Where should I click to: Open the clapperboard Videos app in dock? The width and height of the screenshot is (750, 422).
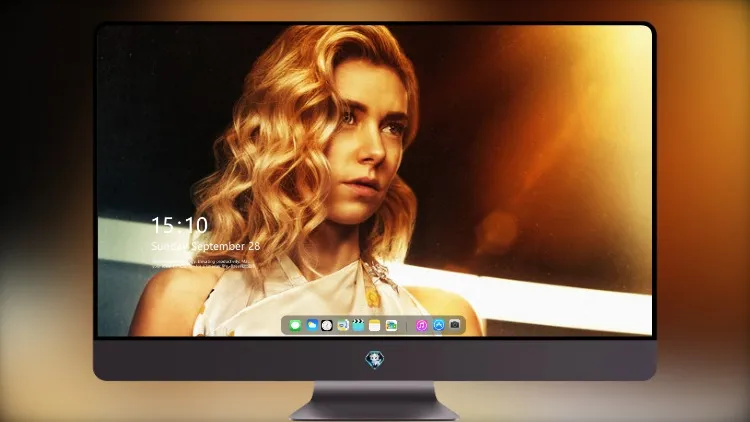coord(359,325)
